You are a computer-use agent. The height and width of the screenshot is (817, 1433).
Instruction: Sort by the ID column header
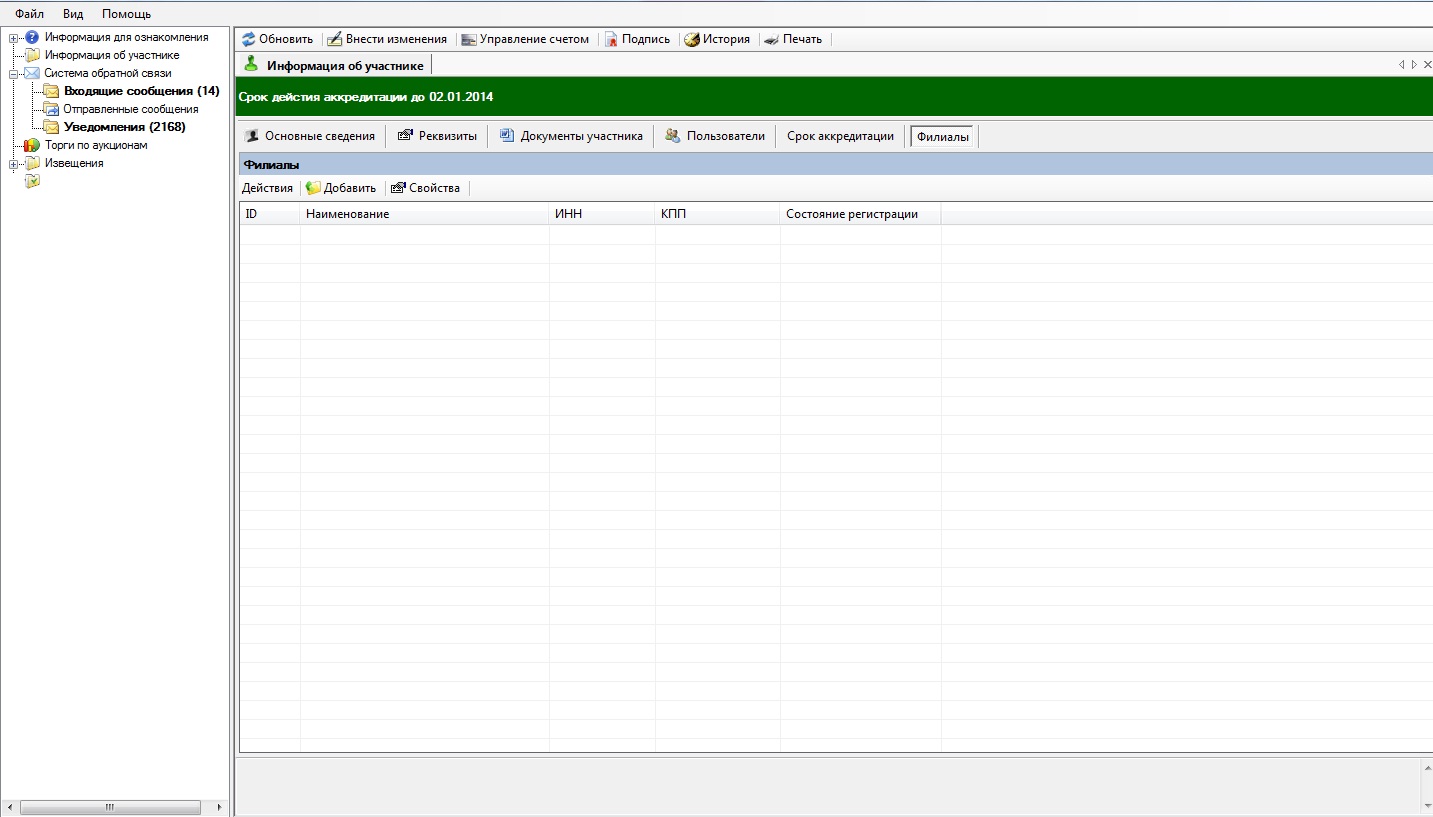coord(270,214)
